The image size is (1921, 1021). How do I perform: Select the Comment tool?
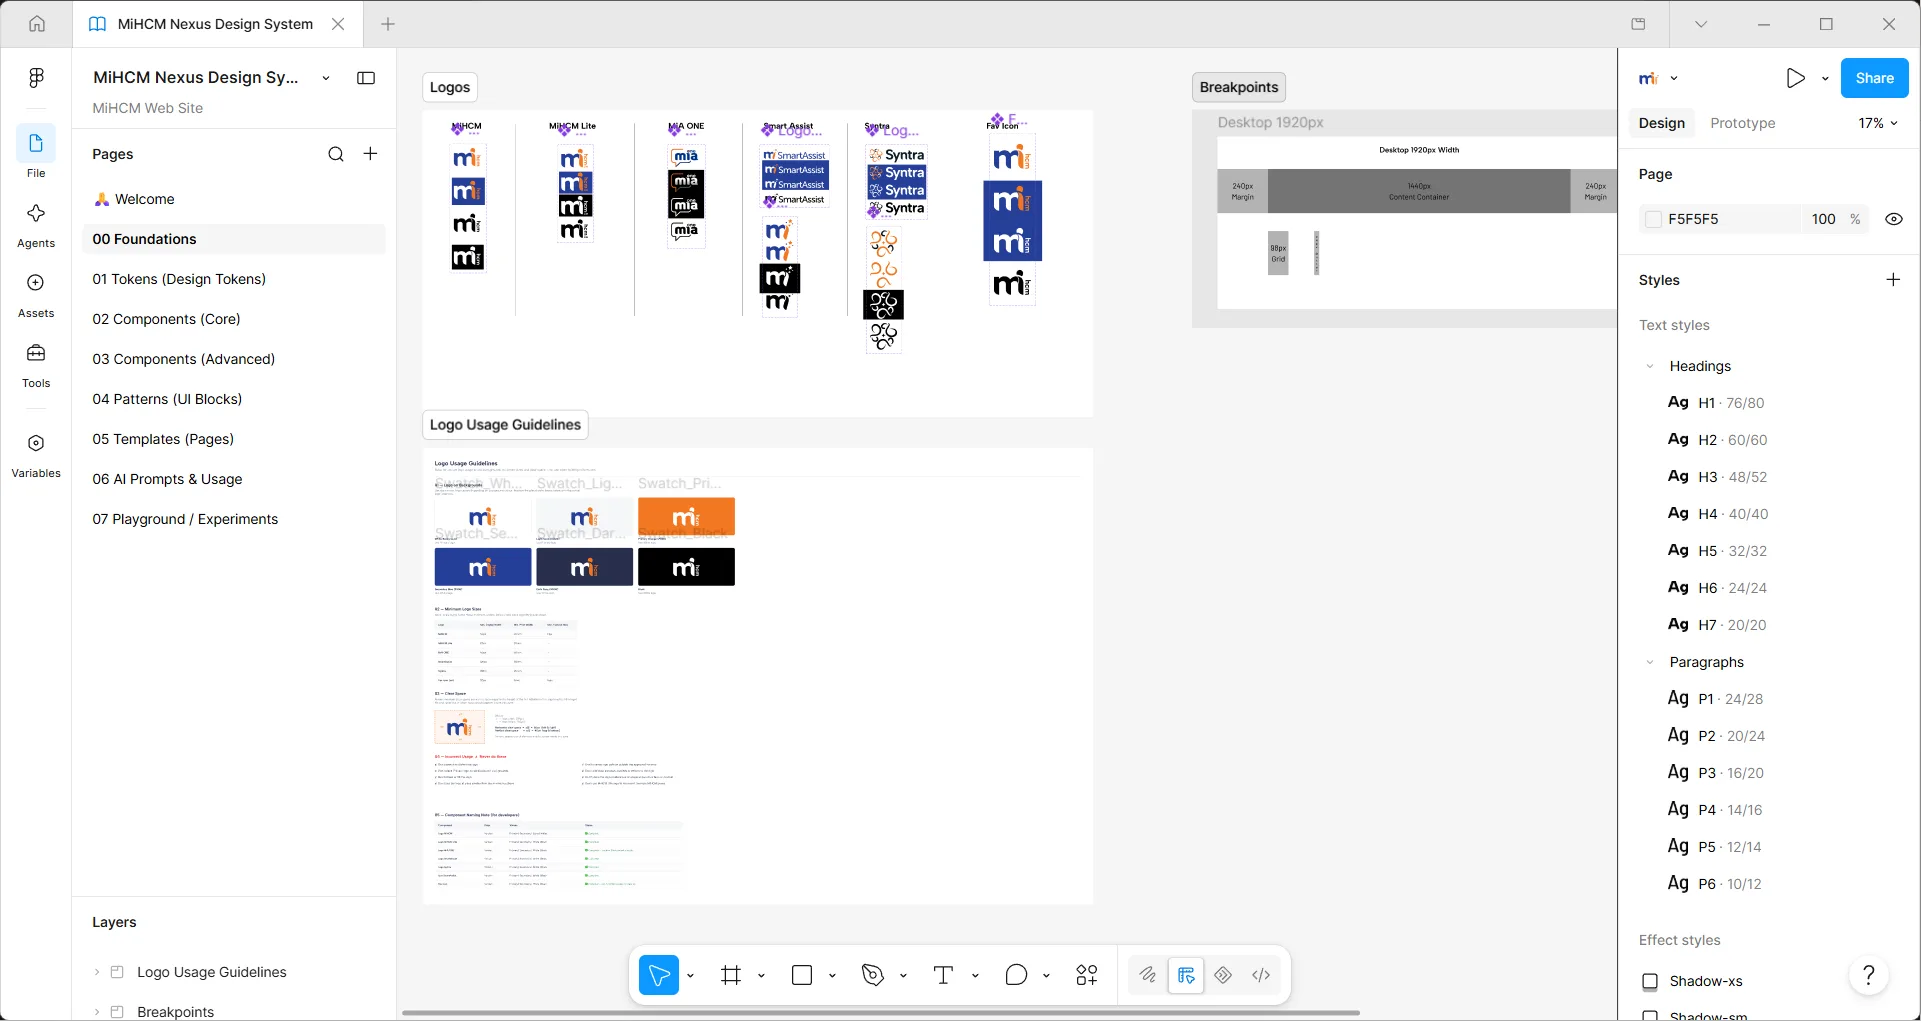pyautogui.click(x=1016, y=976)
